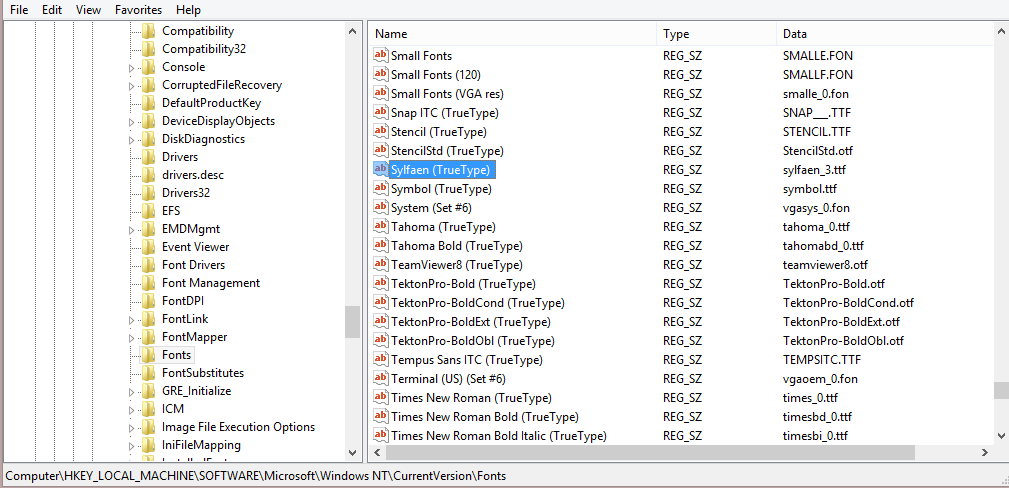Screen dimensions: 1009x488
Task: Expand the GRE_Initialize key
Action: coord(131,392)
